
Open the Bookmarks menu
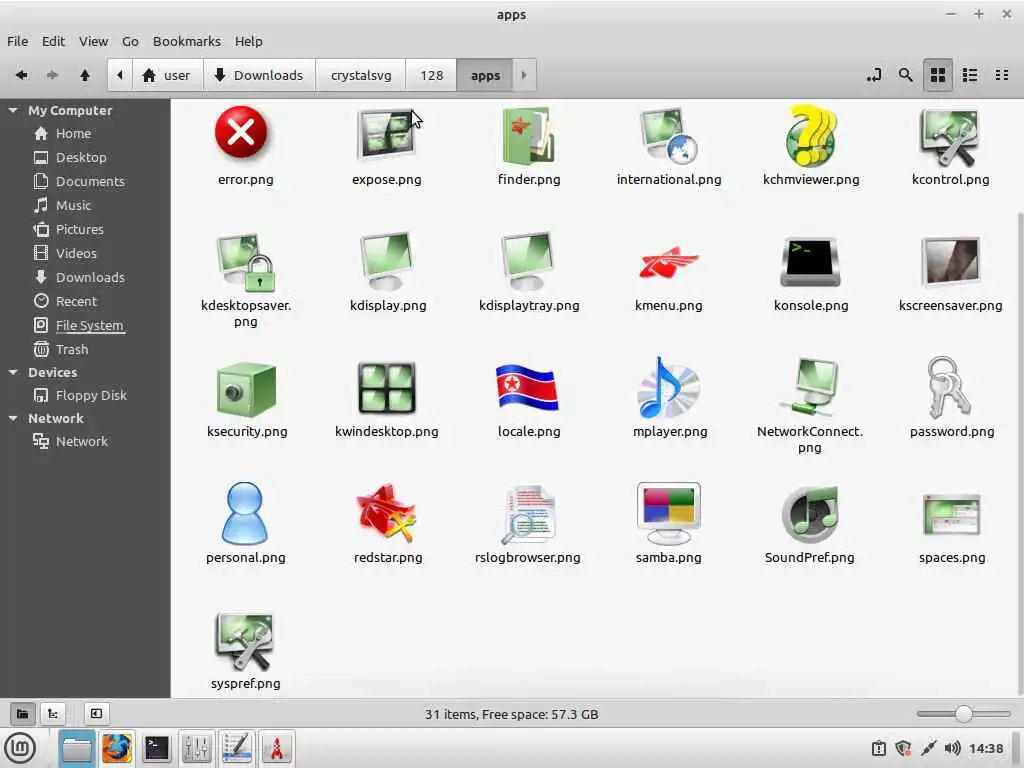[187, 41]
